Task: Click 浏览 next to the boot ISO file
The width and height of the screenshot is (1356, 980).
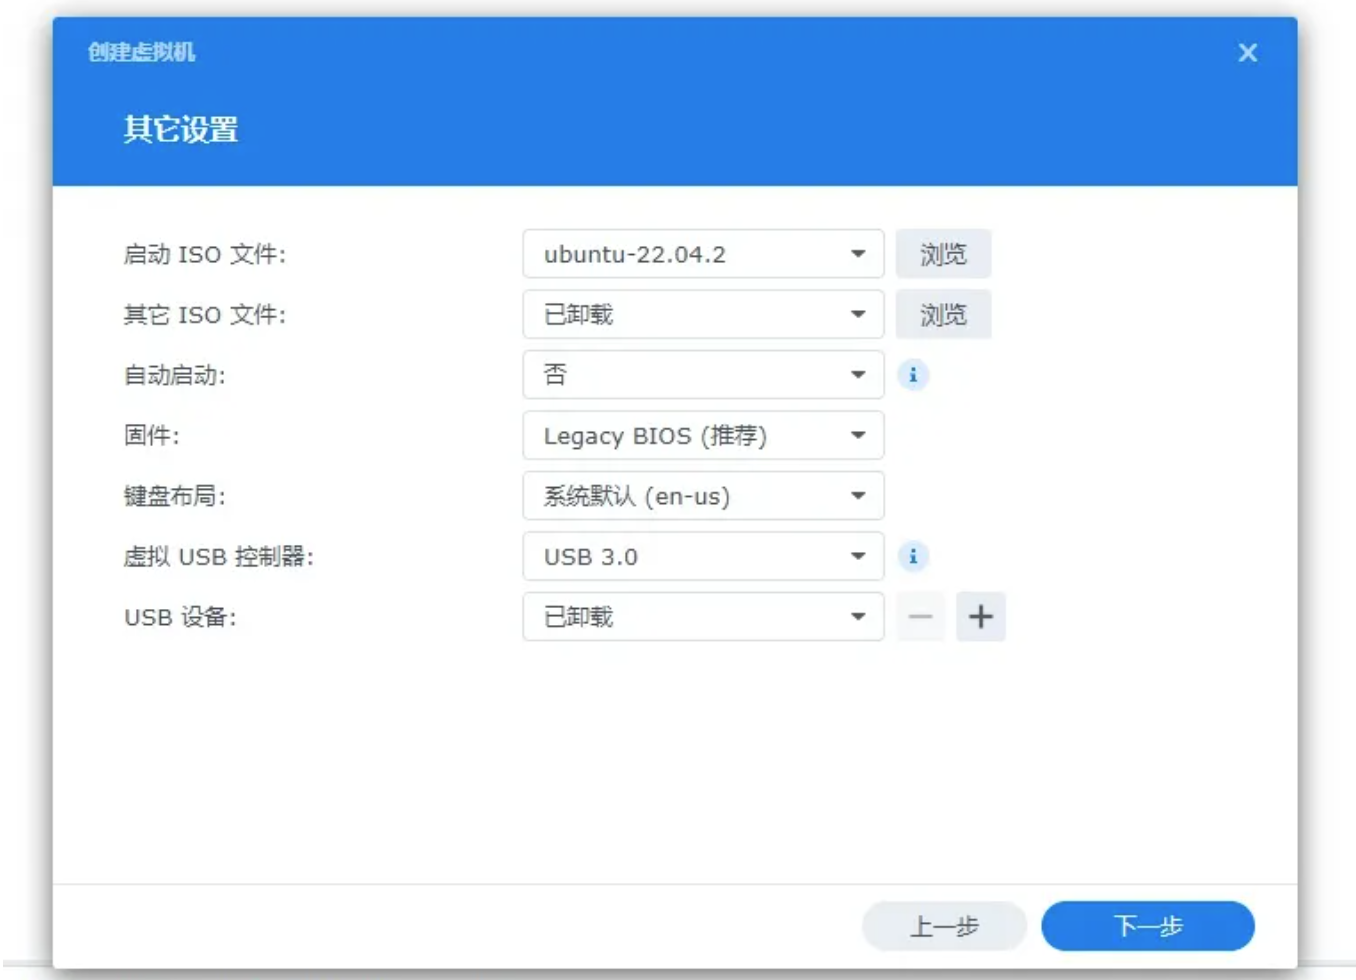Action: coord(942,253)
